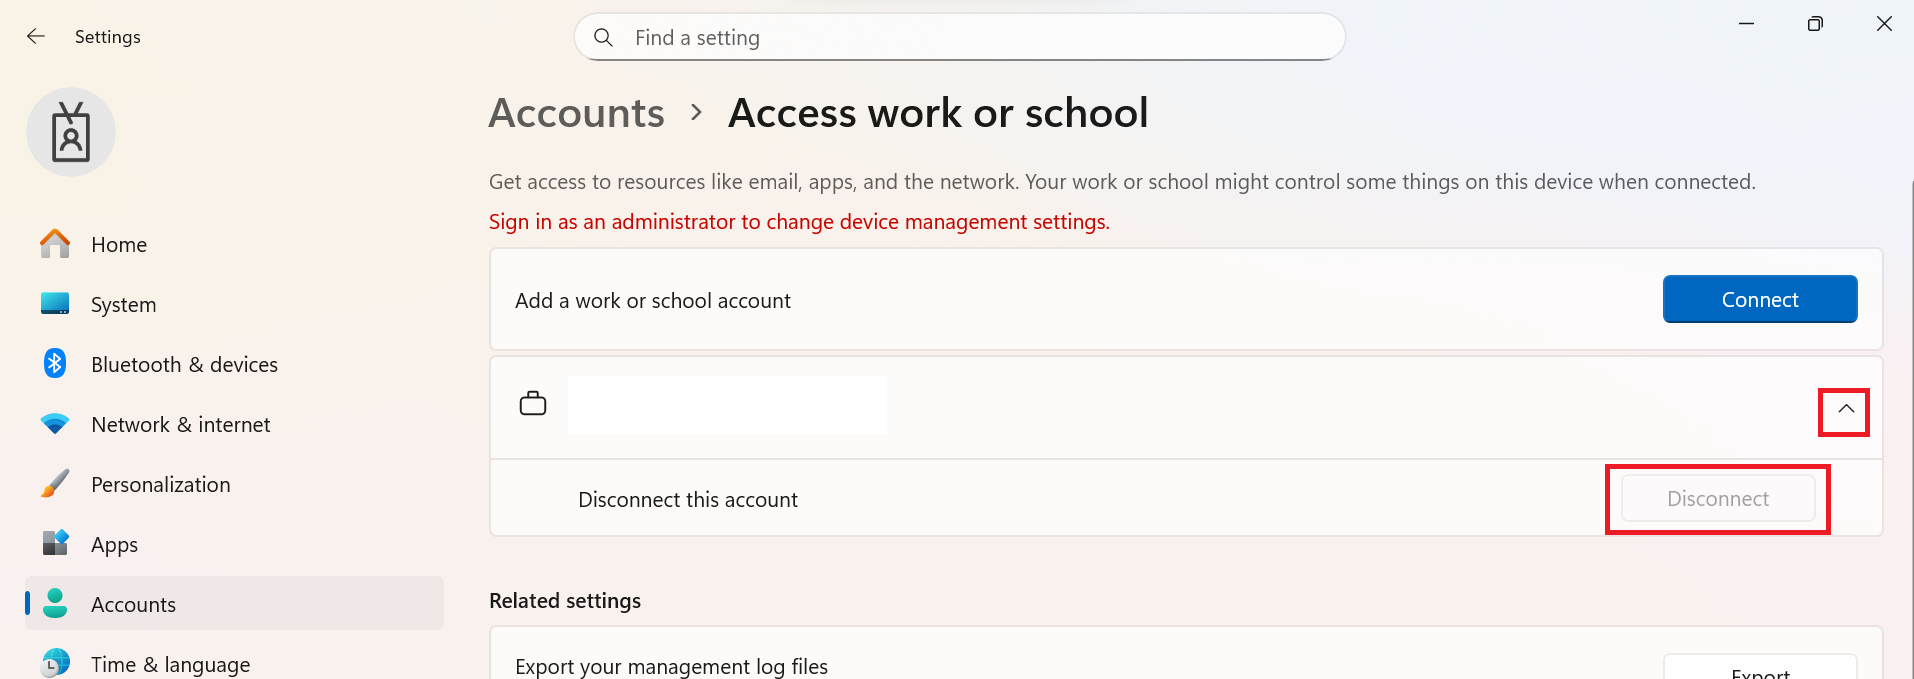Click the Time & language globe icon
The height and width of the screenshot is (679, 1914).
coord(55,663)
